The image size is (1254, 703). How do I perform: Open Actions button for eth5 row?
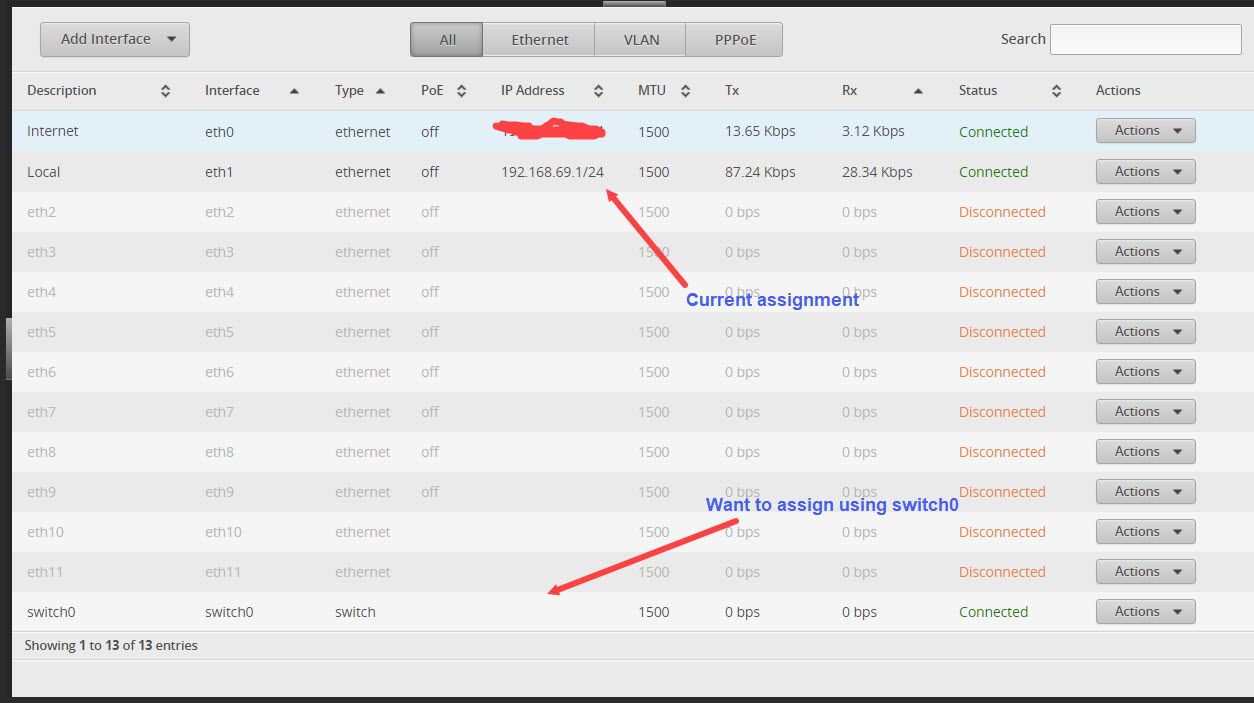pyautogui.click(x=1145, y=332)
